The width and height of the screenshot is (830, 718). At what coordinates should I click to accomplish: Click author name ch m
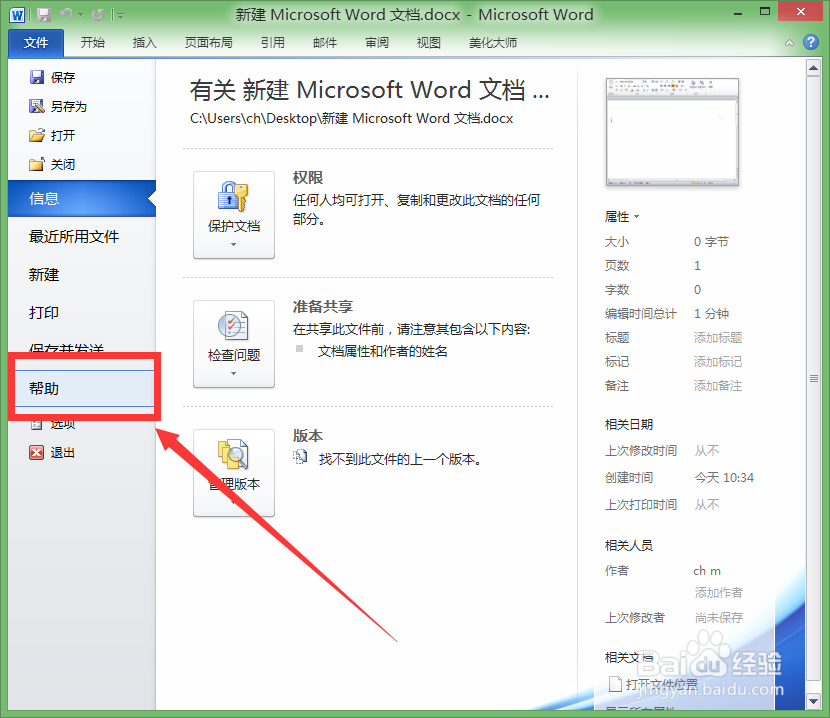tap(707, 571)
